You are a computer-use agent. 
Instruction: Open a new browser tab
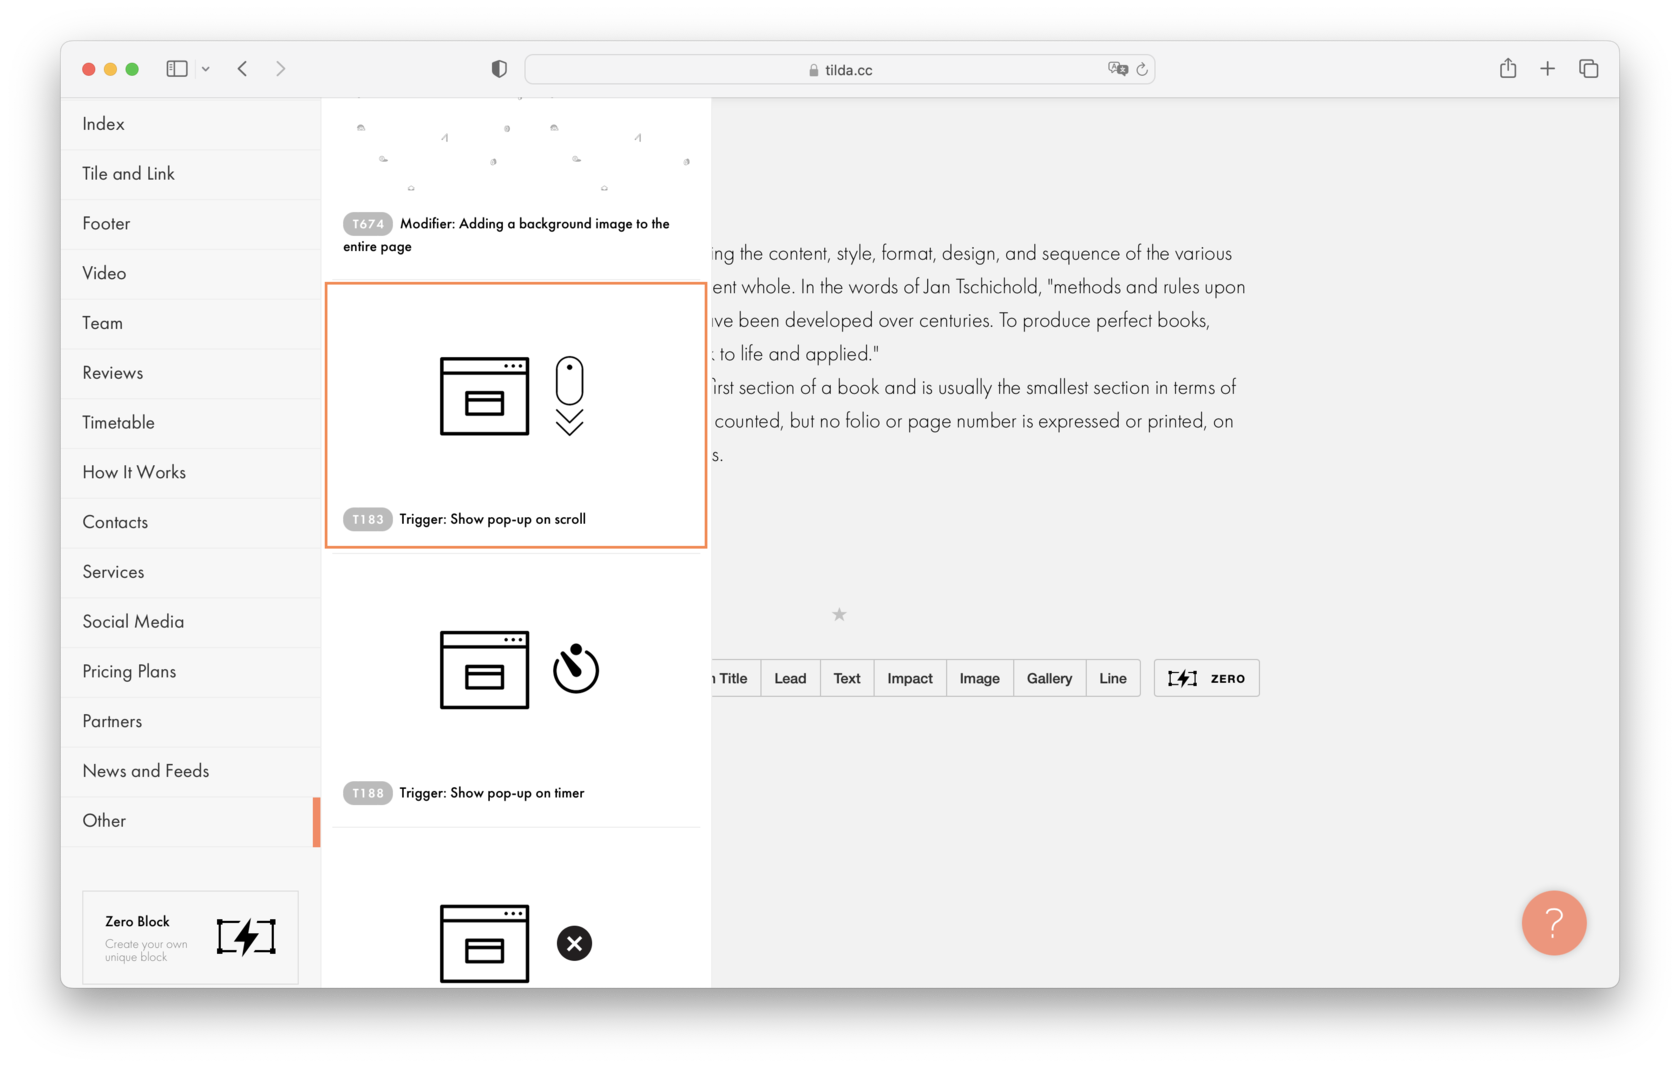pos(1548,69)
